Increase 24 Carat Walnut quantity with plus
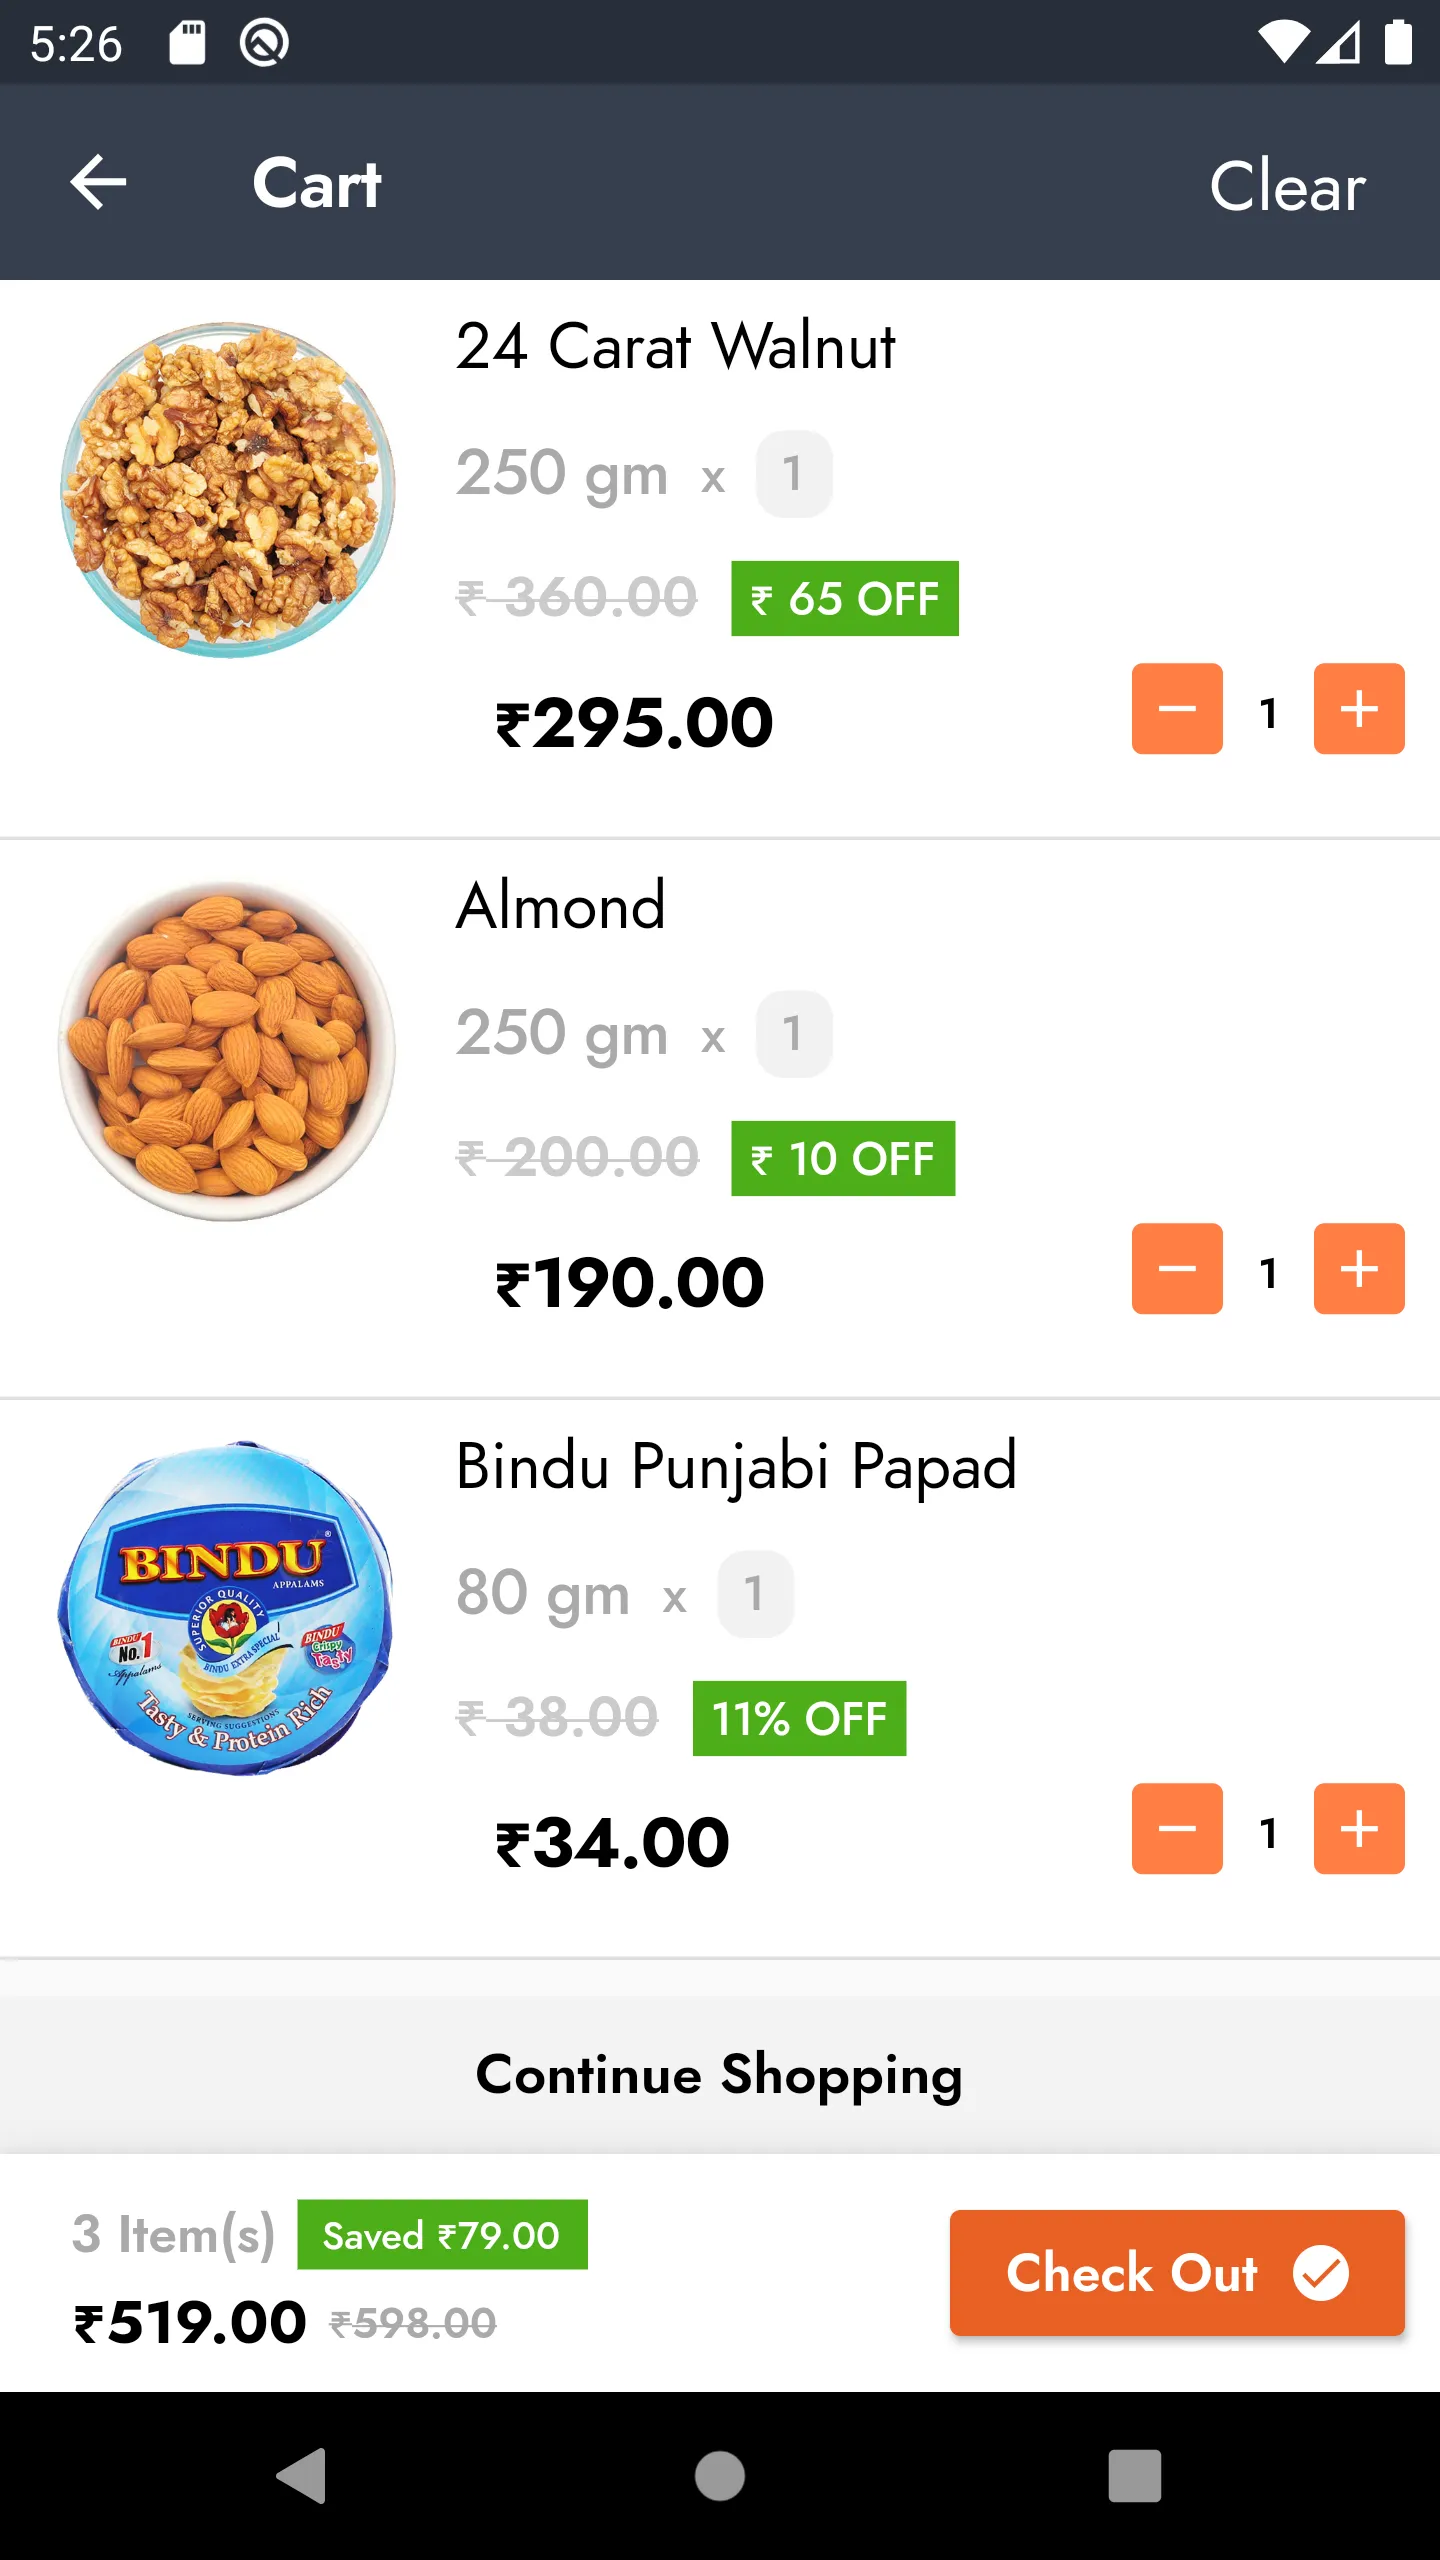Viewport: 1440px width, 2560px height. click(1359, 709)
